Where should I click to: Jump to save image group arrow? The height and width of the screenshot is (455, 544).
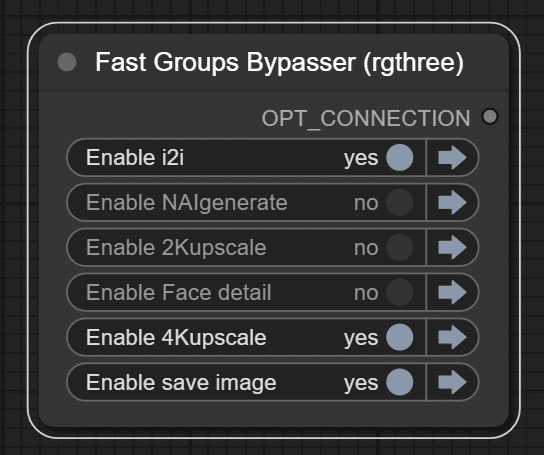[452, 382]
